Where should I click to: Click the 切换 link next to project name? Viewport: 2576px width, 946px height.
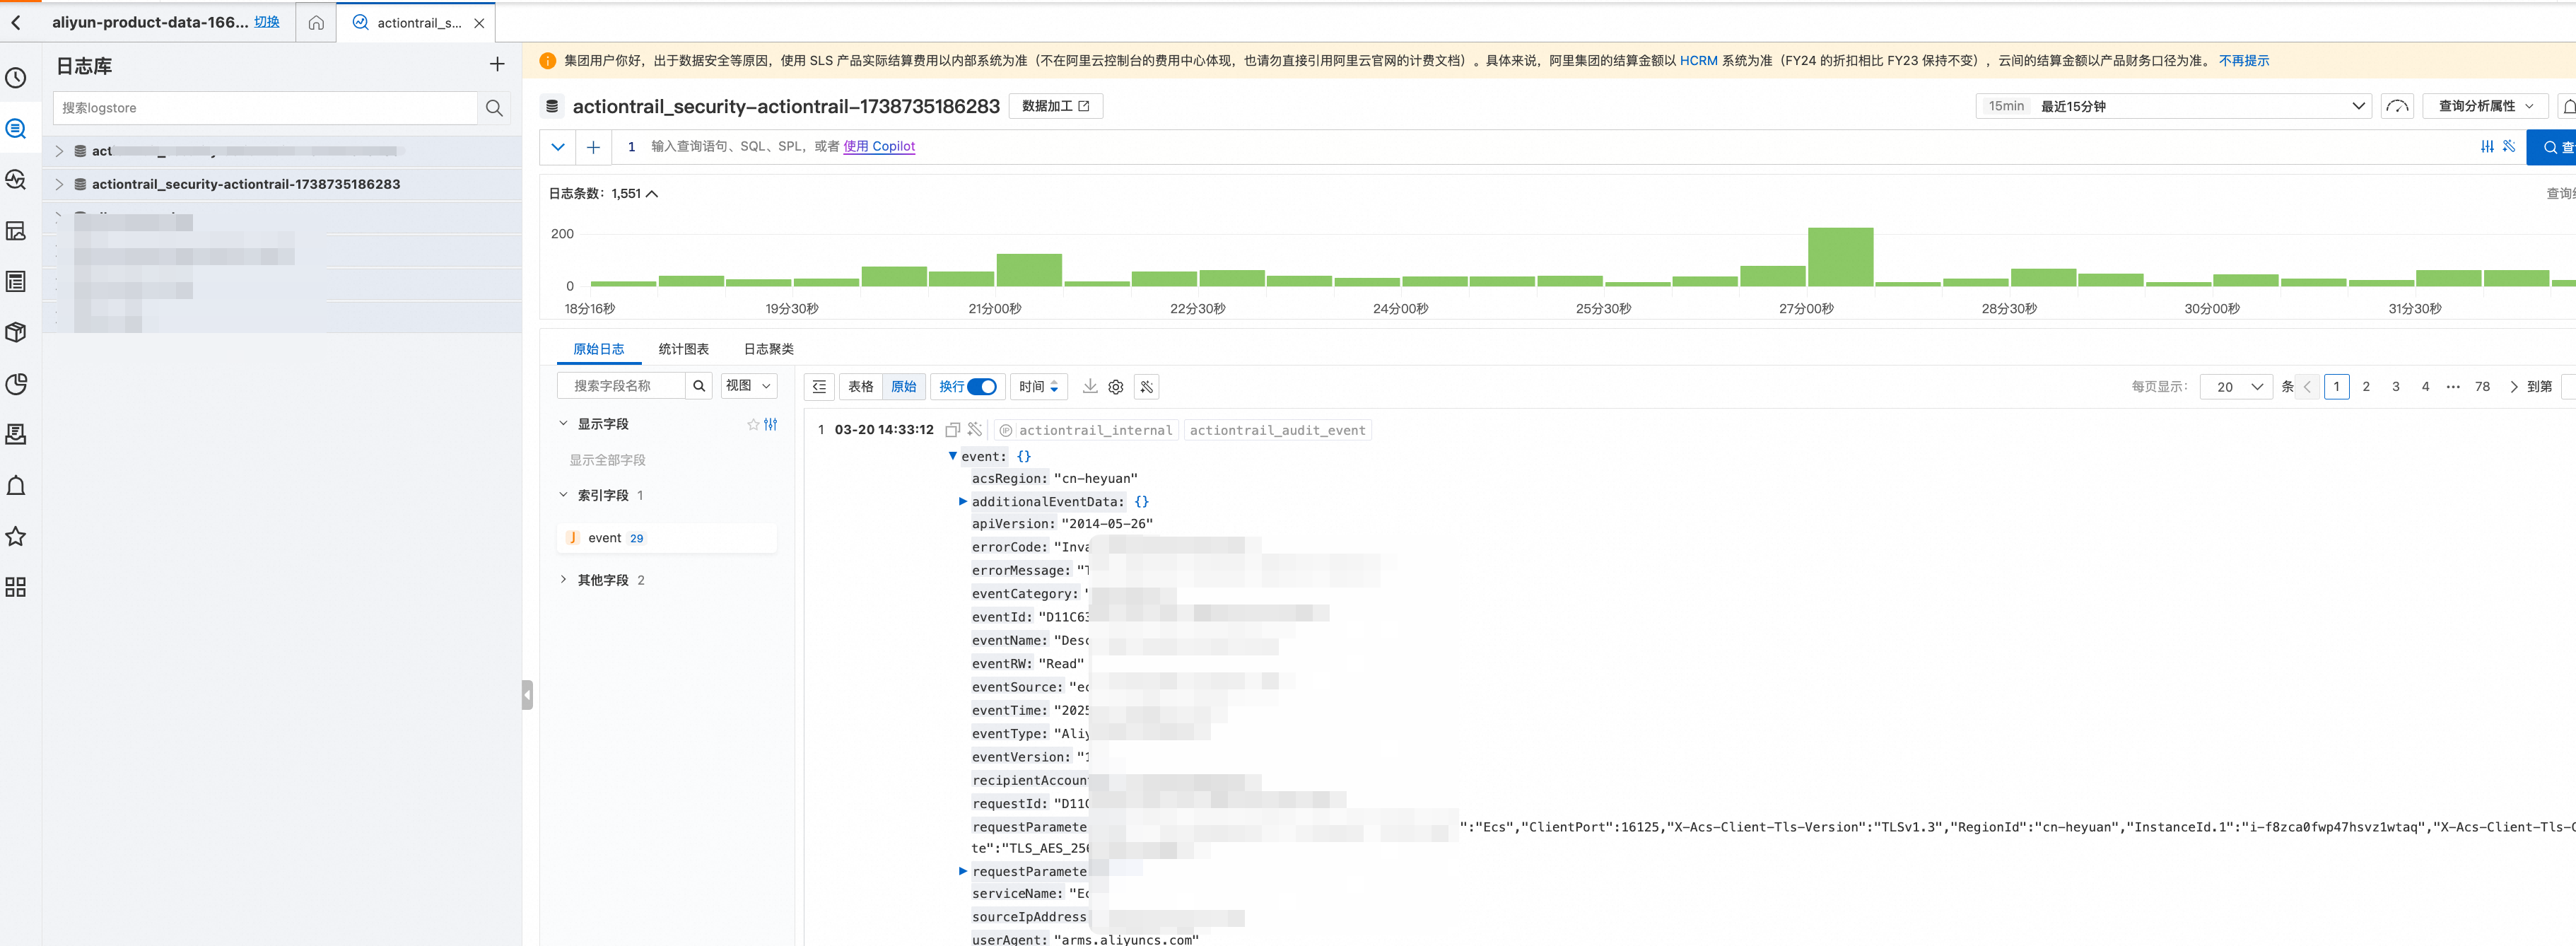[267, 22]
